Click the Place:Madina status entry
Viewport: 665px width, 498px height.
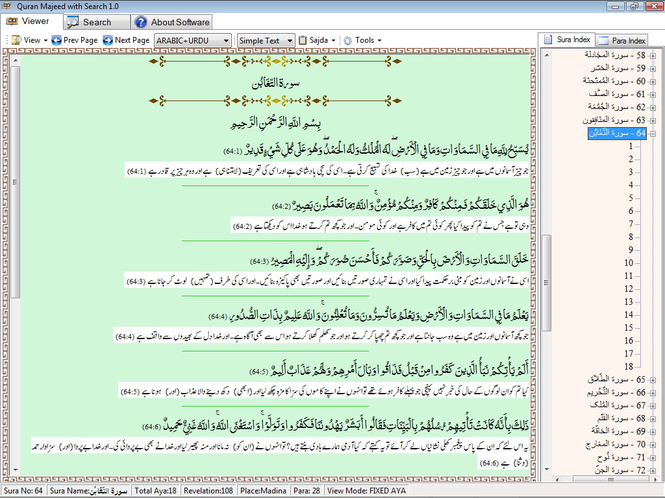[x=263, y=491]
